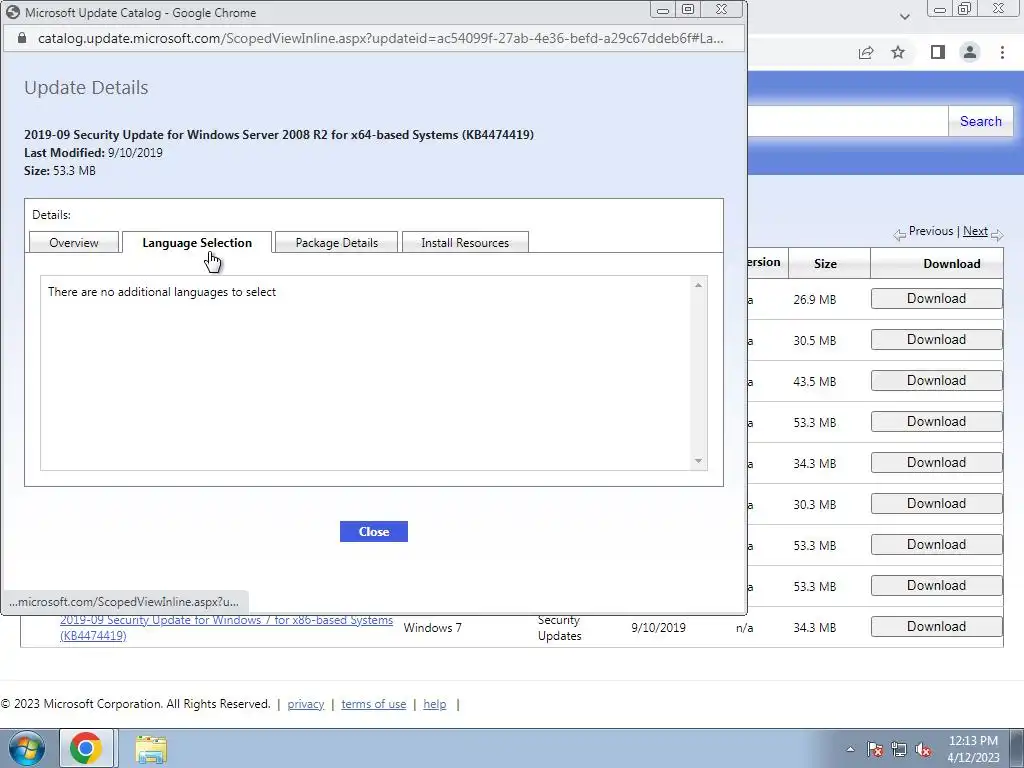Viewport: 1024px width, 768px height.
Task: Download the 30.3 MB update
Action: [x=936, y=504]
